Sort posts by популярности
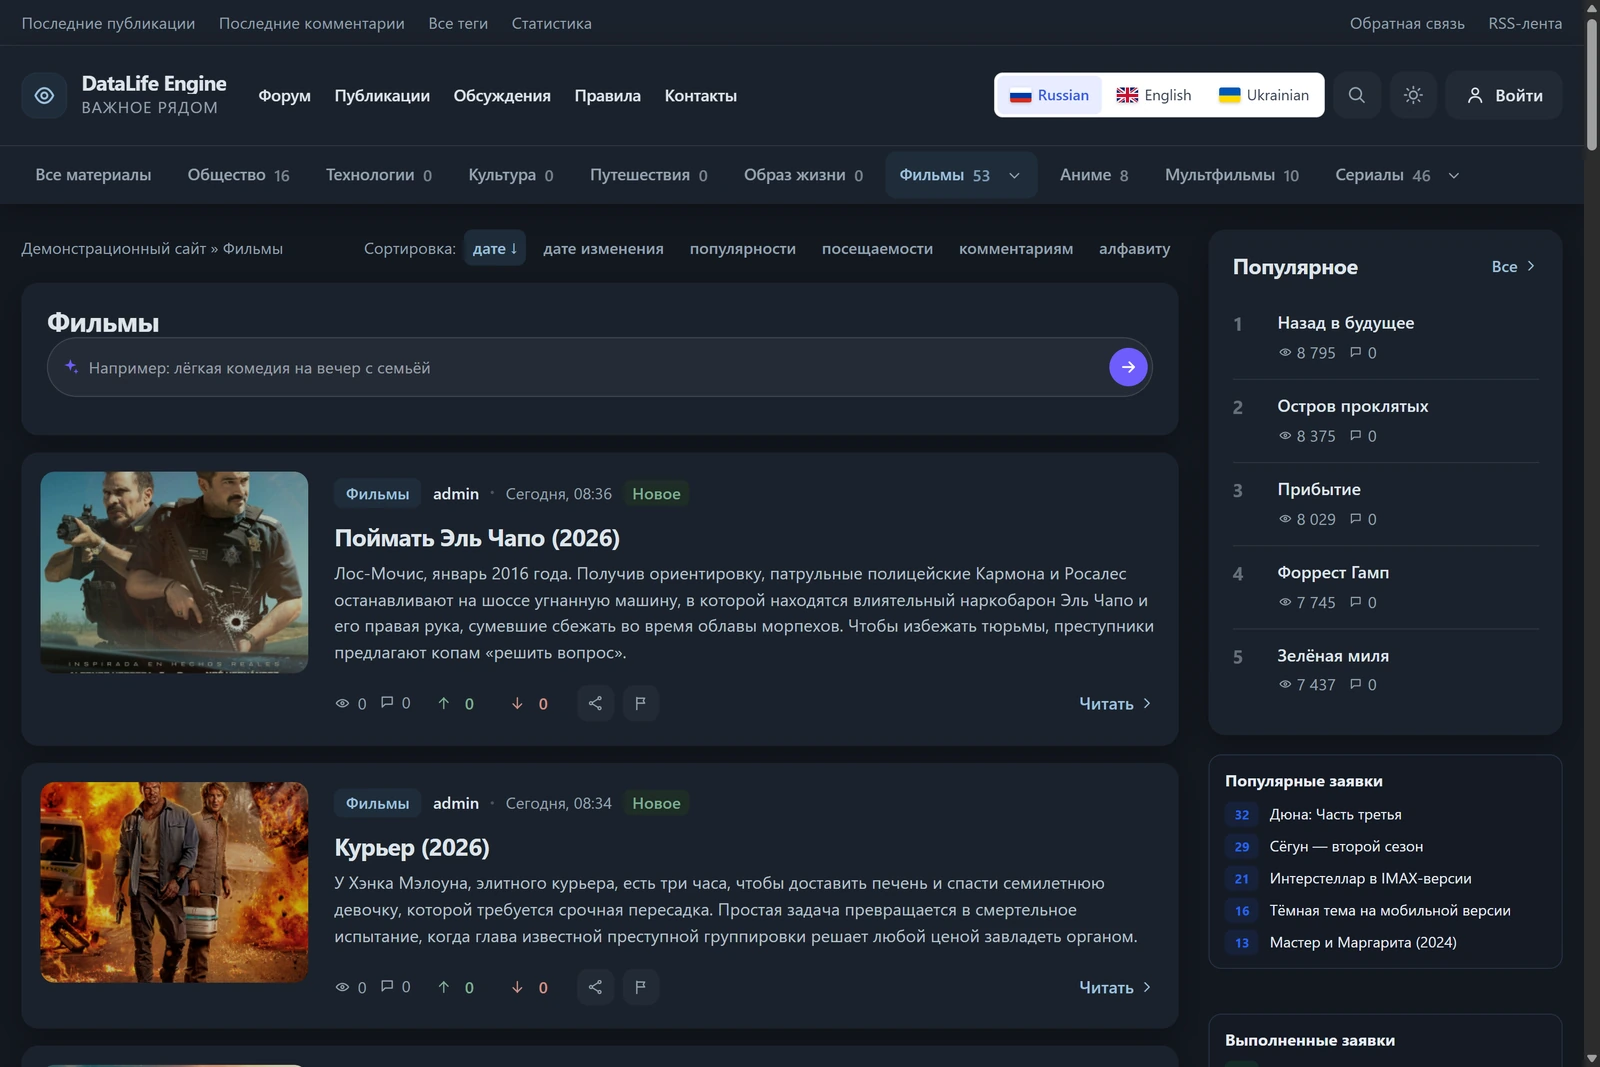This screenshot has height=1067, width=1600. pos(743,248)
